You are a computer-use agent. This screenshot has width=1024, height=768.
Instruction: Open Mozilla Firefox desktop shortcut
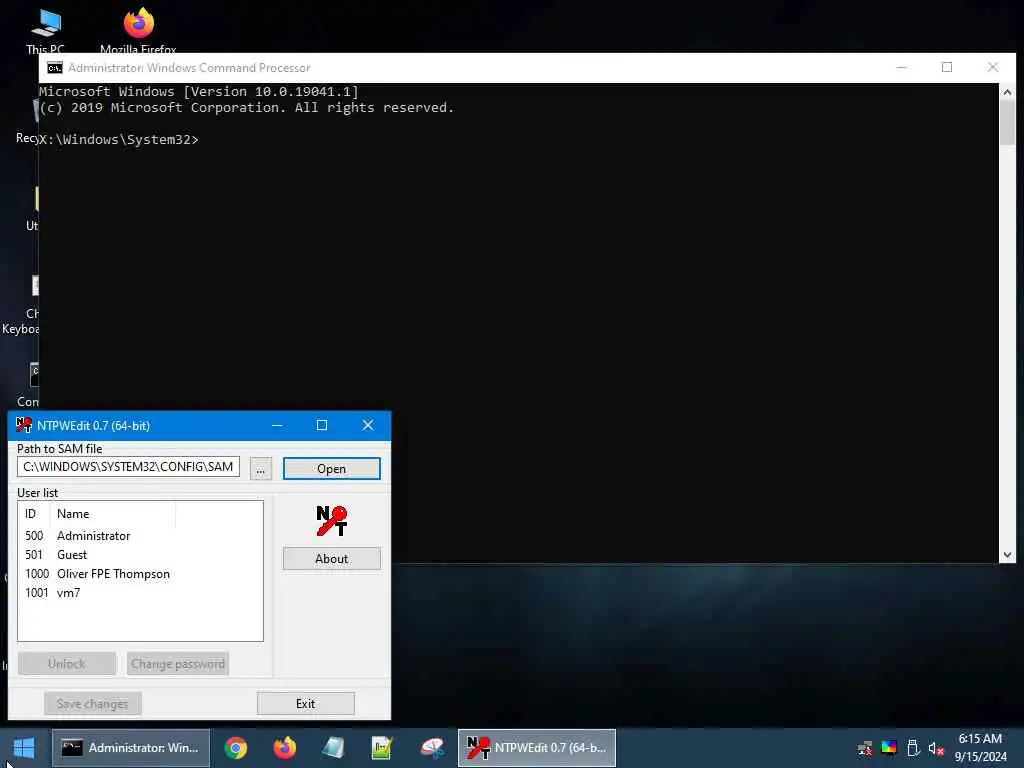tap(138, 31)
